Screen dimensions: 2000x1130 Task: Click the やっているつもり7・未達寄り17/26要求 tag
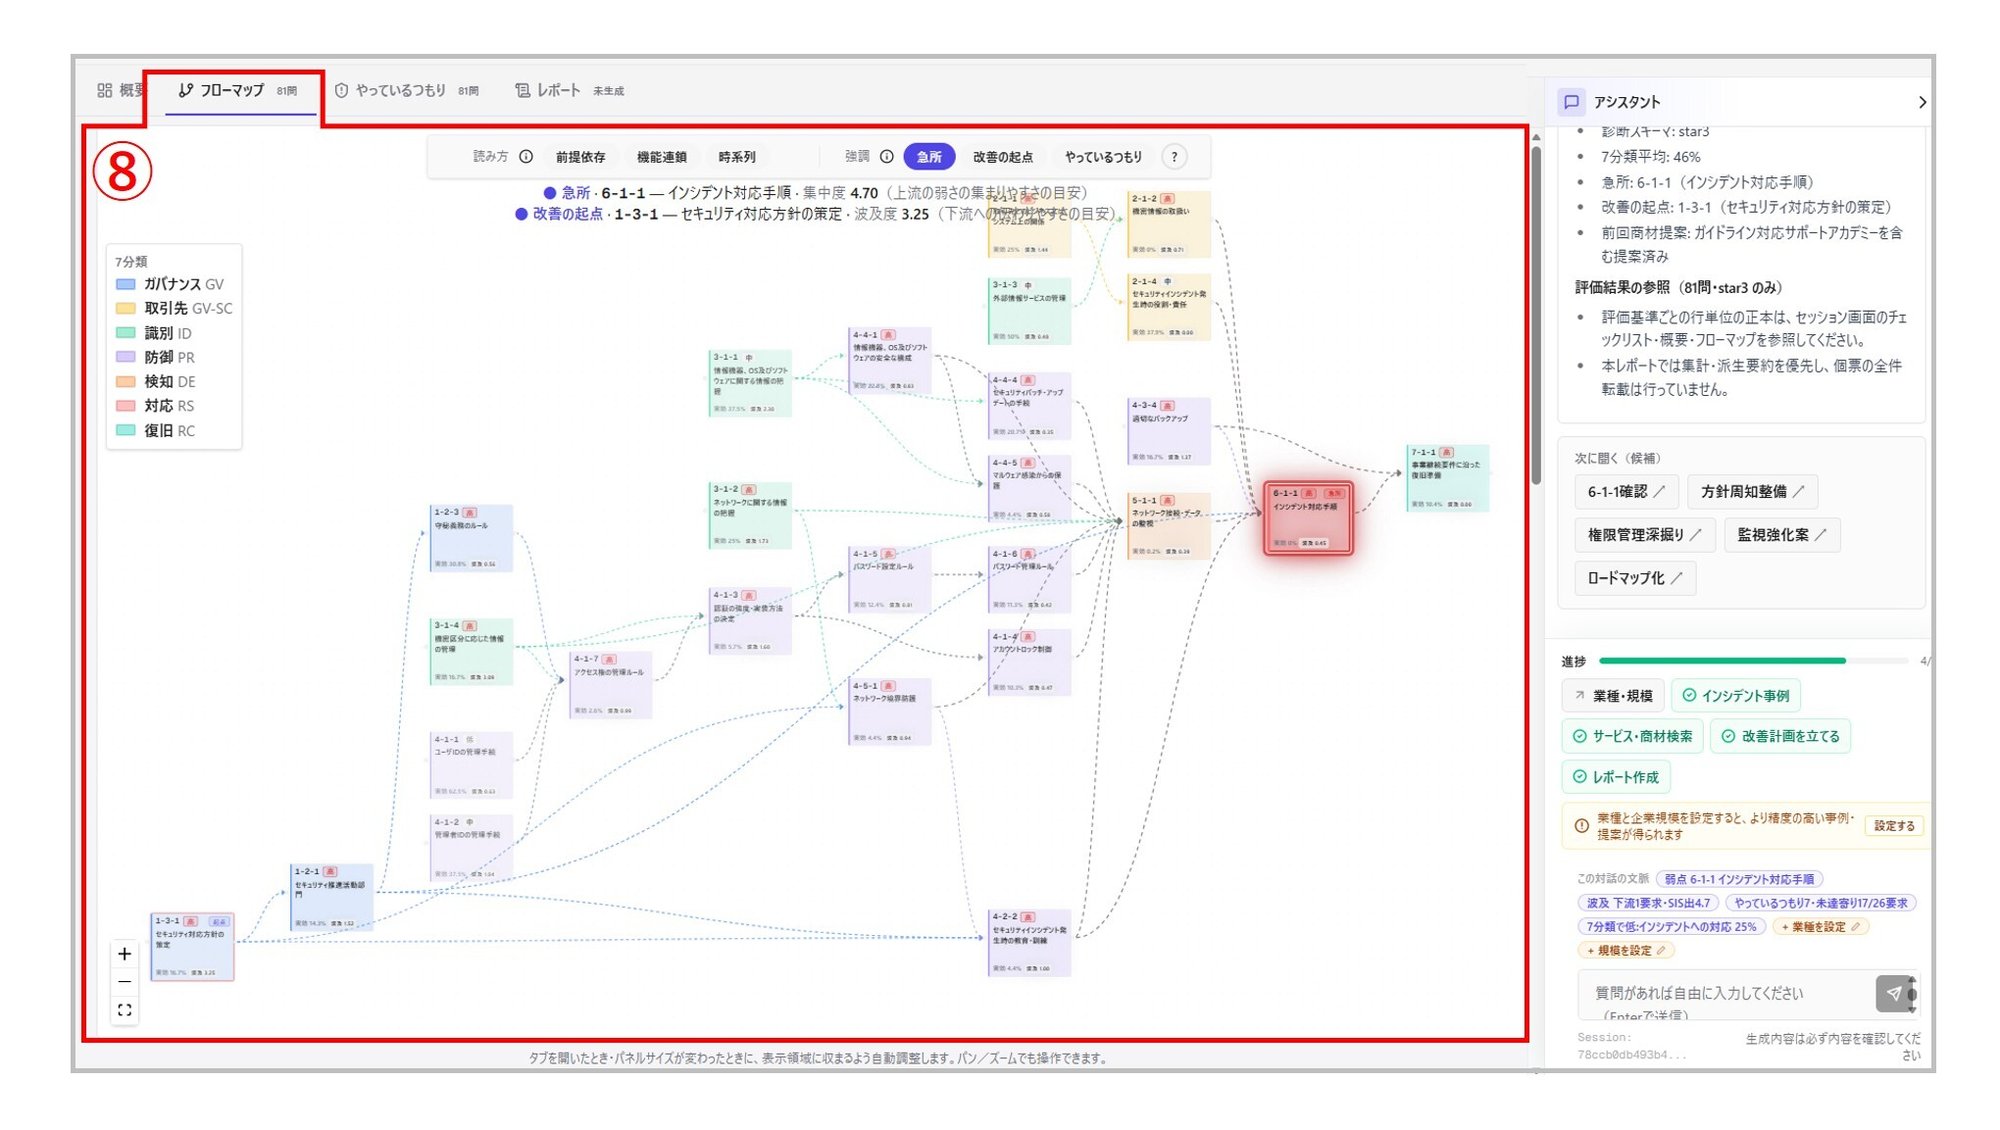click(1821, 903)
